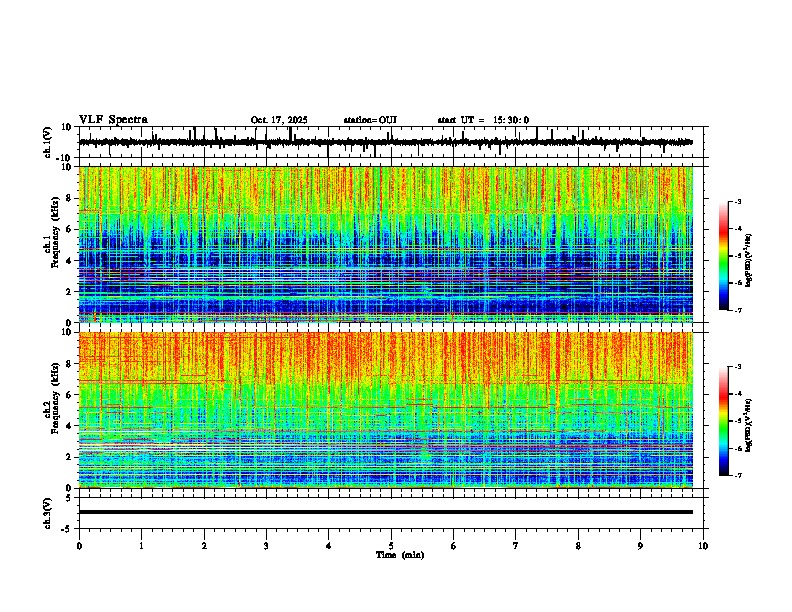Click the "1" tick label on time axis
The width and height of the screenshot is (792, 612).
tap(141, 546)
